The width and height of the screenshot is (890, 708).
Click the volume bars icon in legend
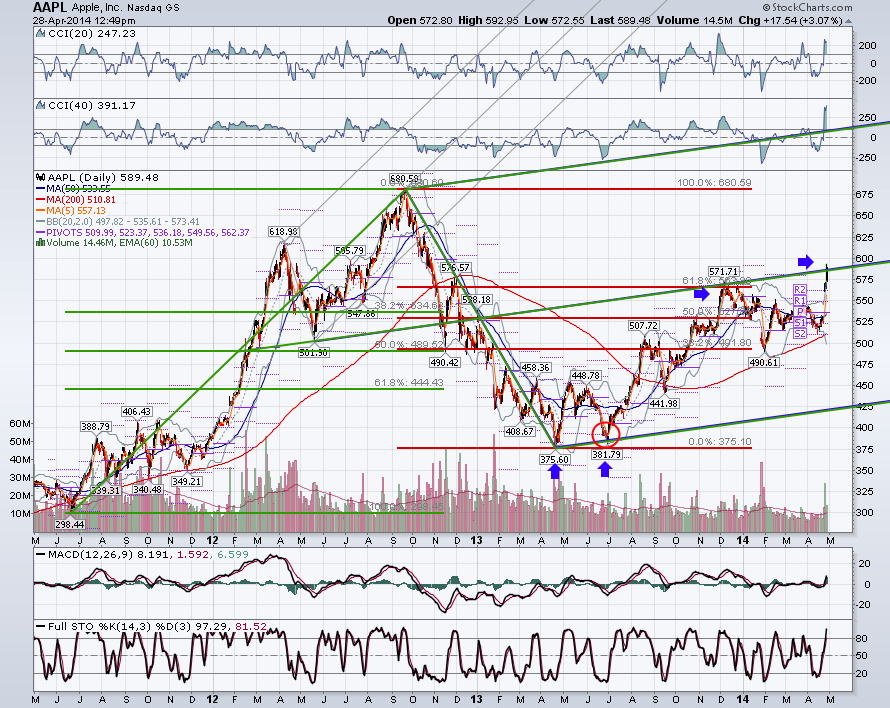[x=40, y=242]
